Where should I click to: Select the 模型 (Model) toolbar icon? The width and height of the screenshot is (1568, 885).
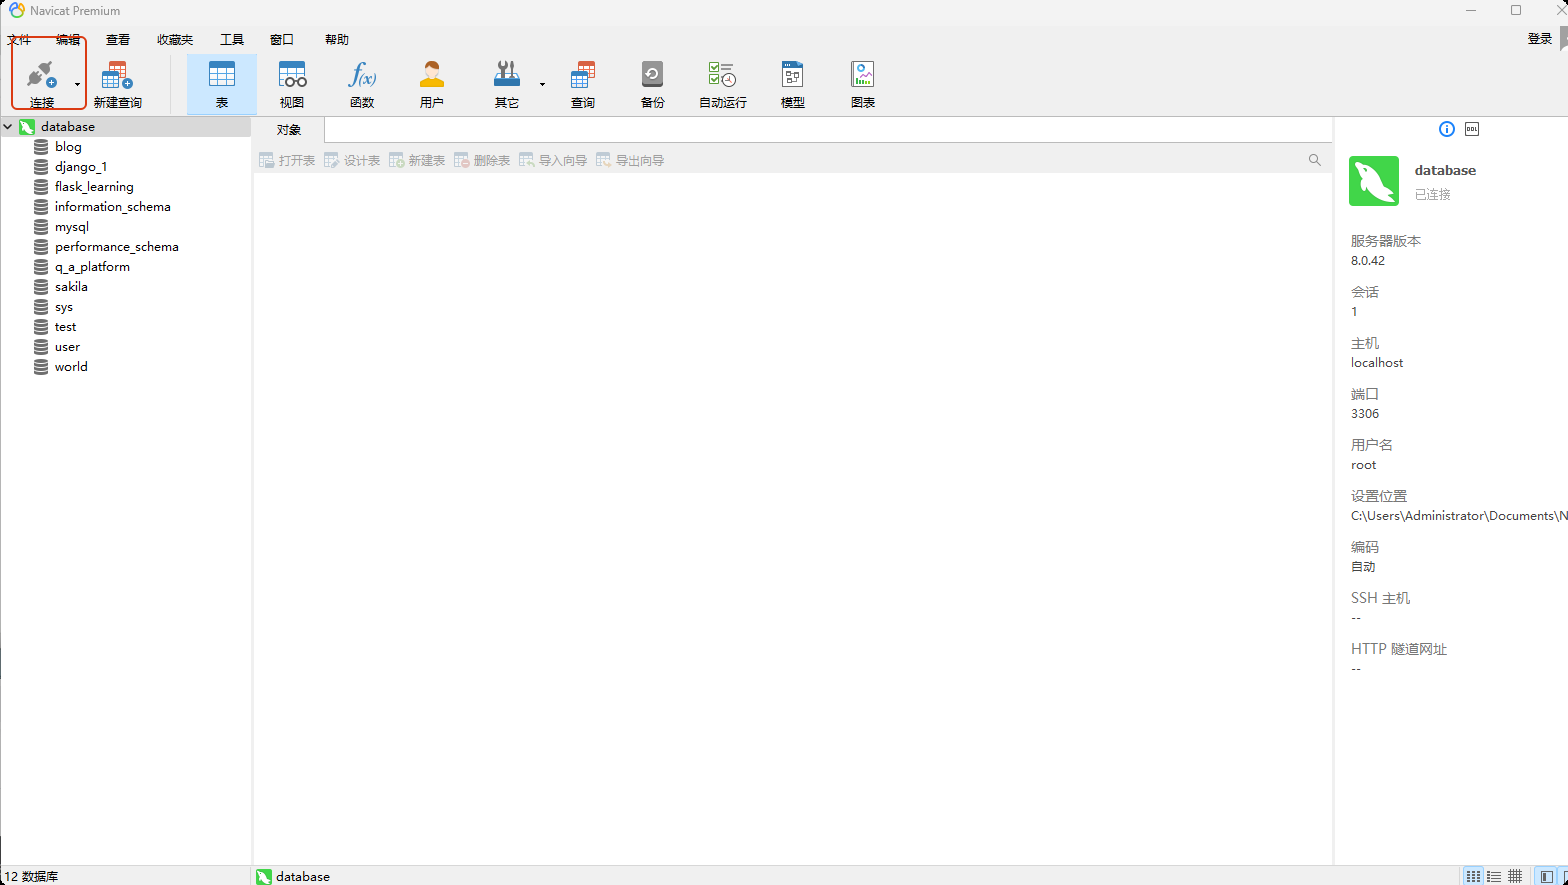tap(793, 84)
